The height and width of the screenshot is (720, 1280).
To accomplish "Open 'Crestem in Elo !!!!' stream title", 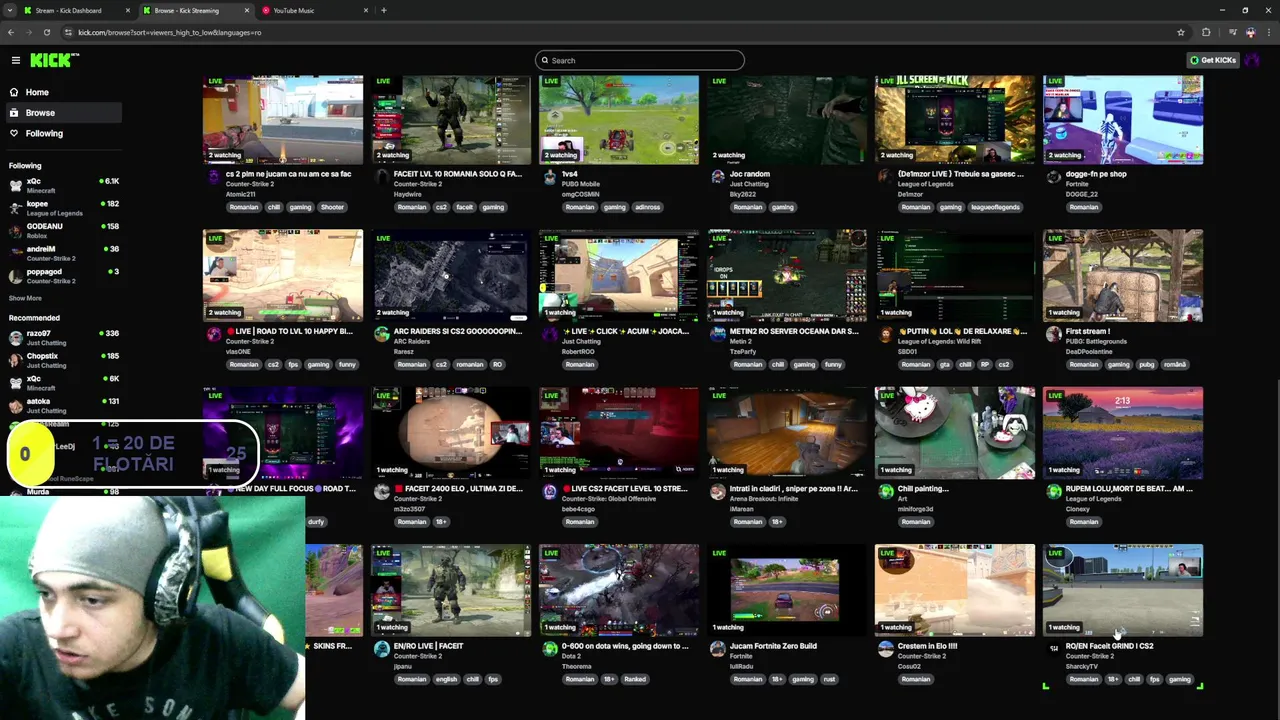I will 928,646.
